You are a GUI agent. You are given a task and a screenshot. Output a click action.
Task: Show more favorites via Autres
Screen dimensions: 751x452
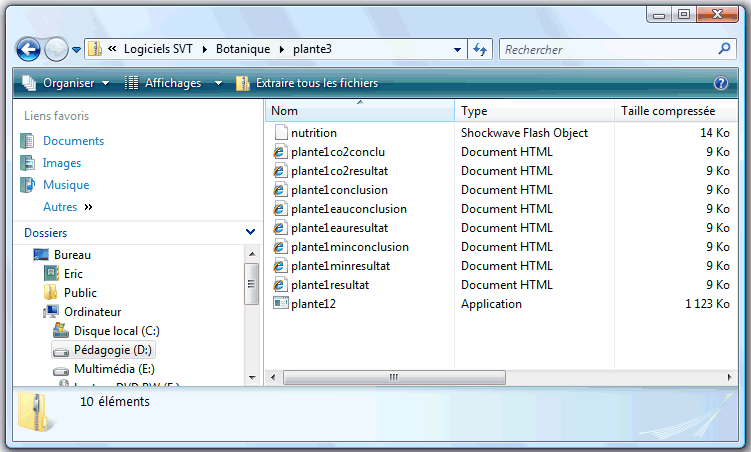click(68, 207)
